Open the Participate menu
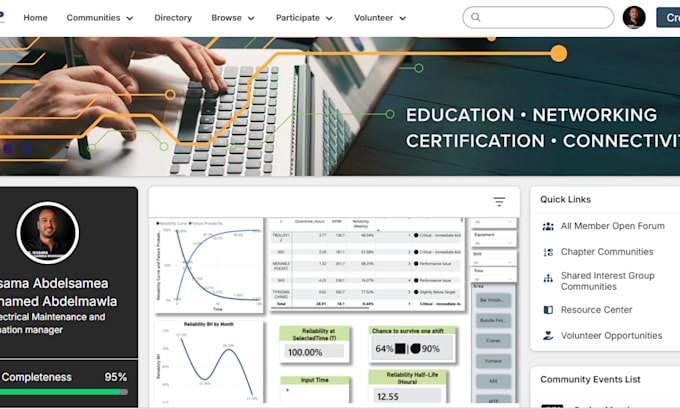680x409 pixels. (298, 18)
